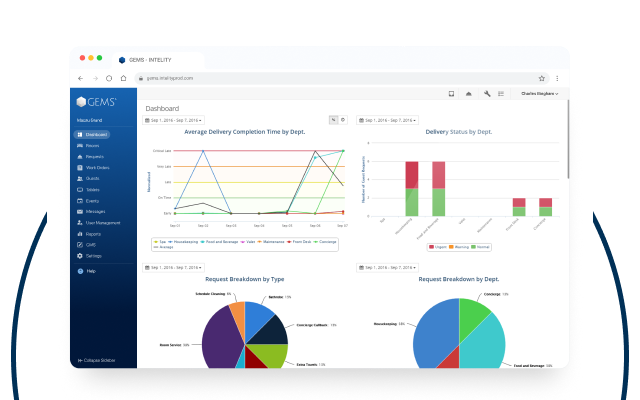This screenshot has height=400, width=640.
Task: Open the inbox tray icon in header
Action: pos(451,94)
